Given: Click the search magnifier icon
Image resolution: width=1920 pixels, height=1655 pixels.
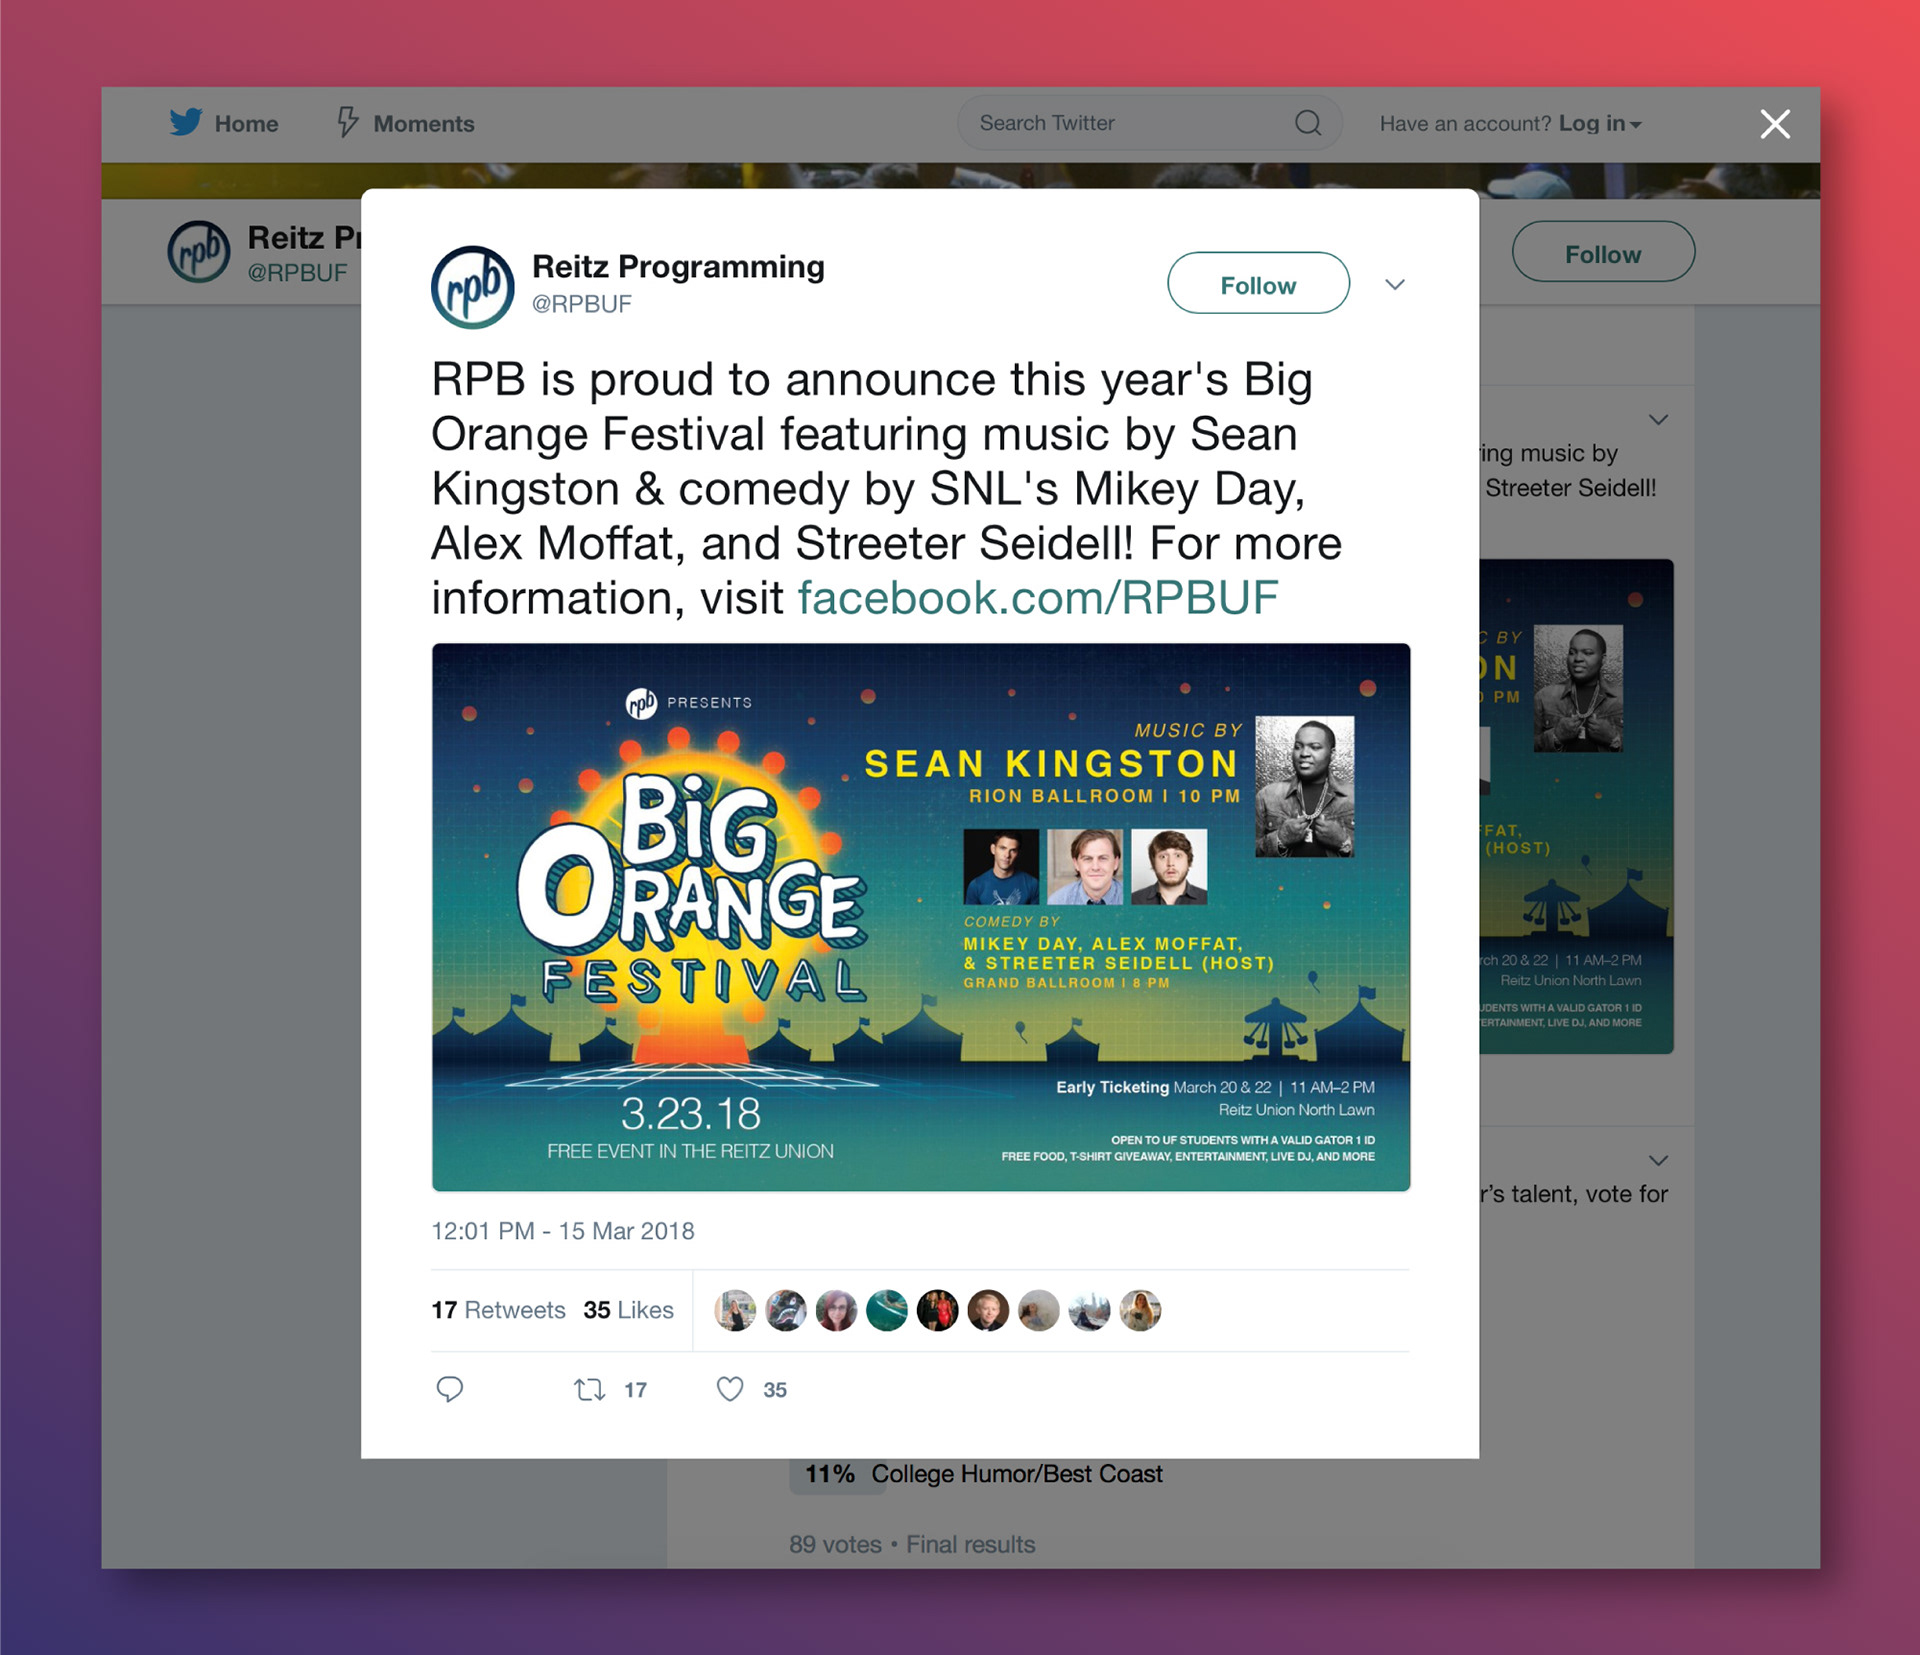Looking at the screenshot, I should 1308,123.
